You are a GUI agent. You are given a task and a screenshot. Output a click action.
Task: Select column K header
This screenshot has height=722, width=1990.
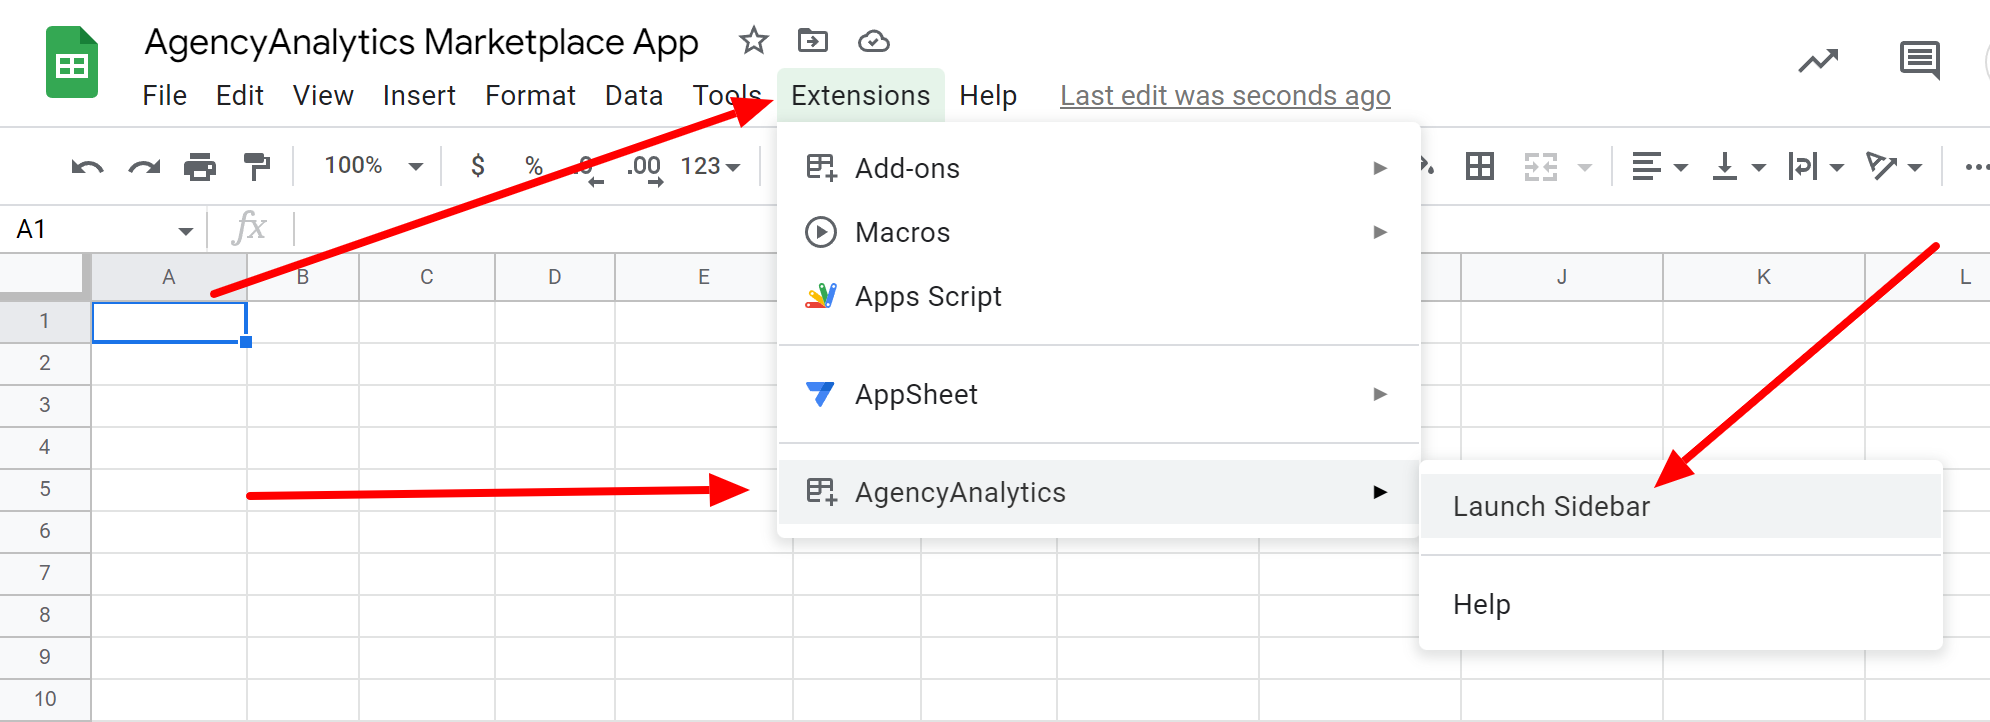(1763, 277)
